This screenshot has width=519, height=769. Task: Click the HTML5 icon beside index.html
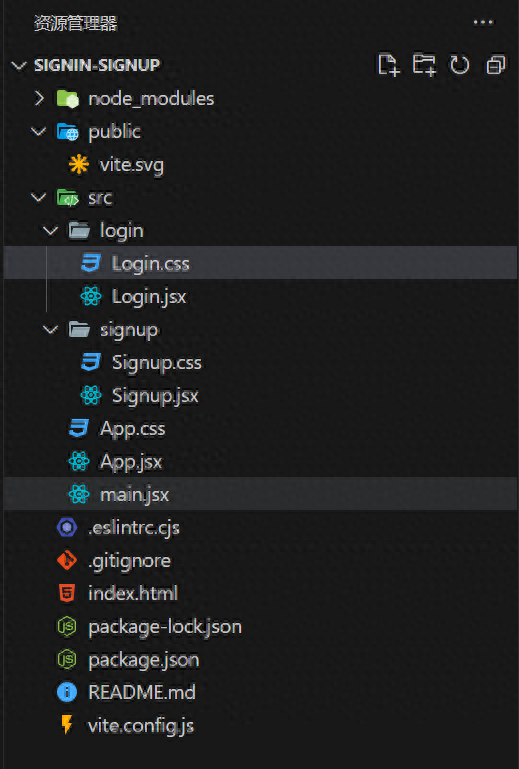coord(67,593)
